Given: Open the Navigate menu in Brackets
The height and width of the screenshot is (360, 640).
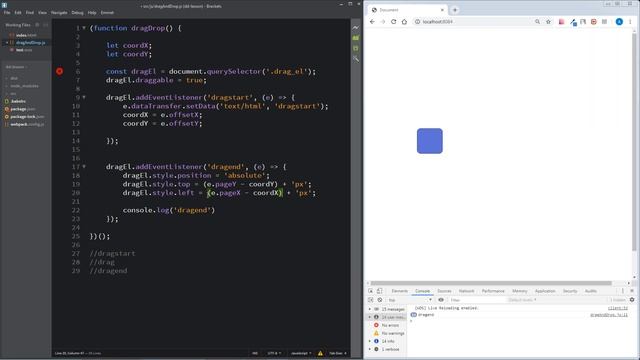Looking at the screenshot, I should pyautogui.click(x=59, y=13).
